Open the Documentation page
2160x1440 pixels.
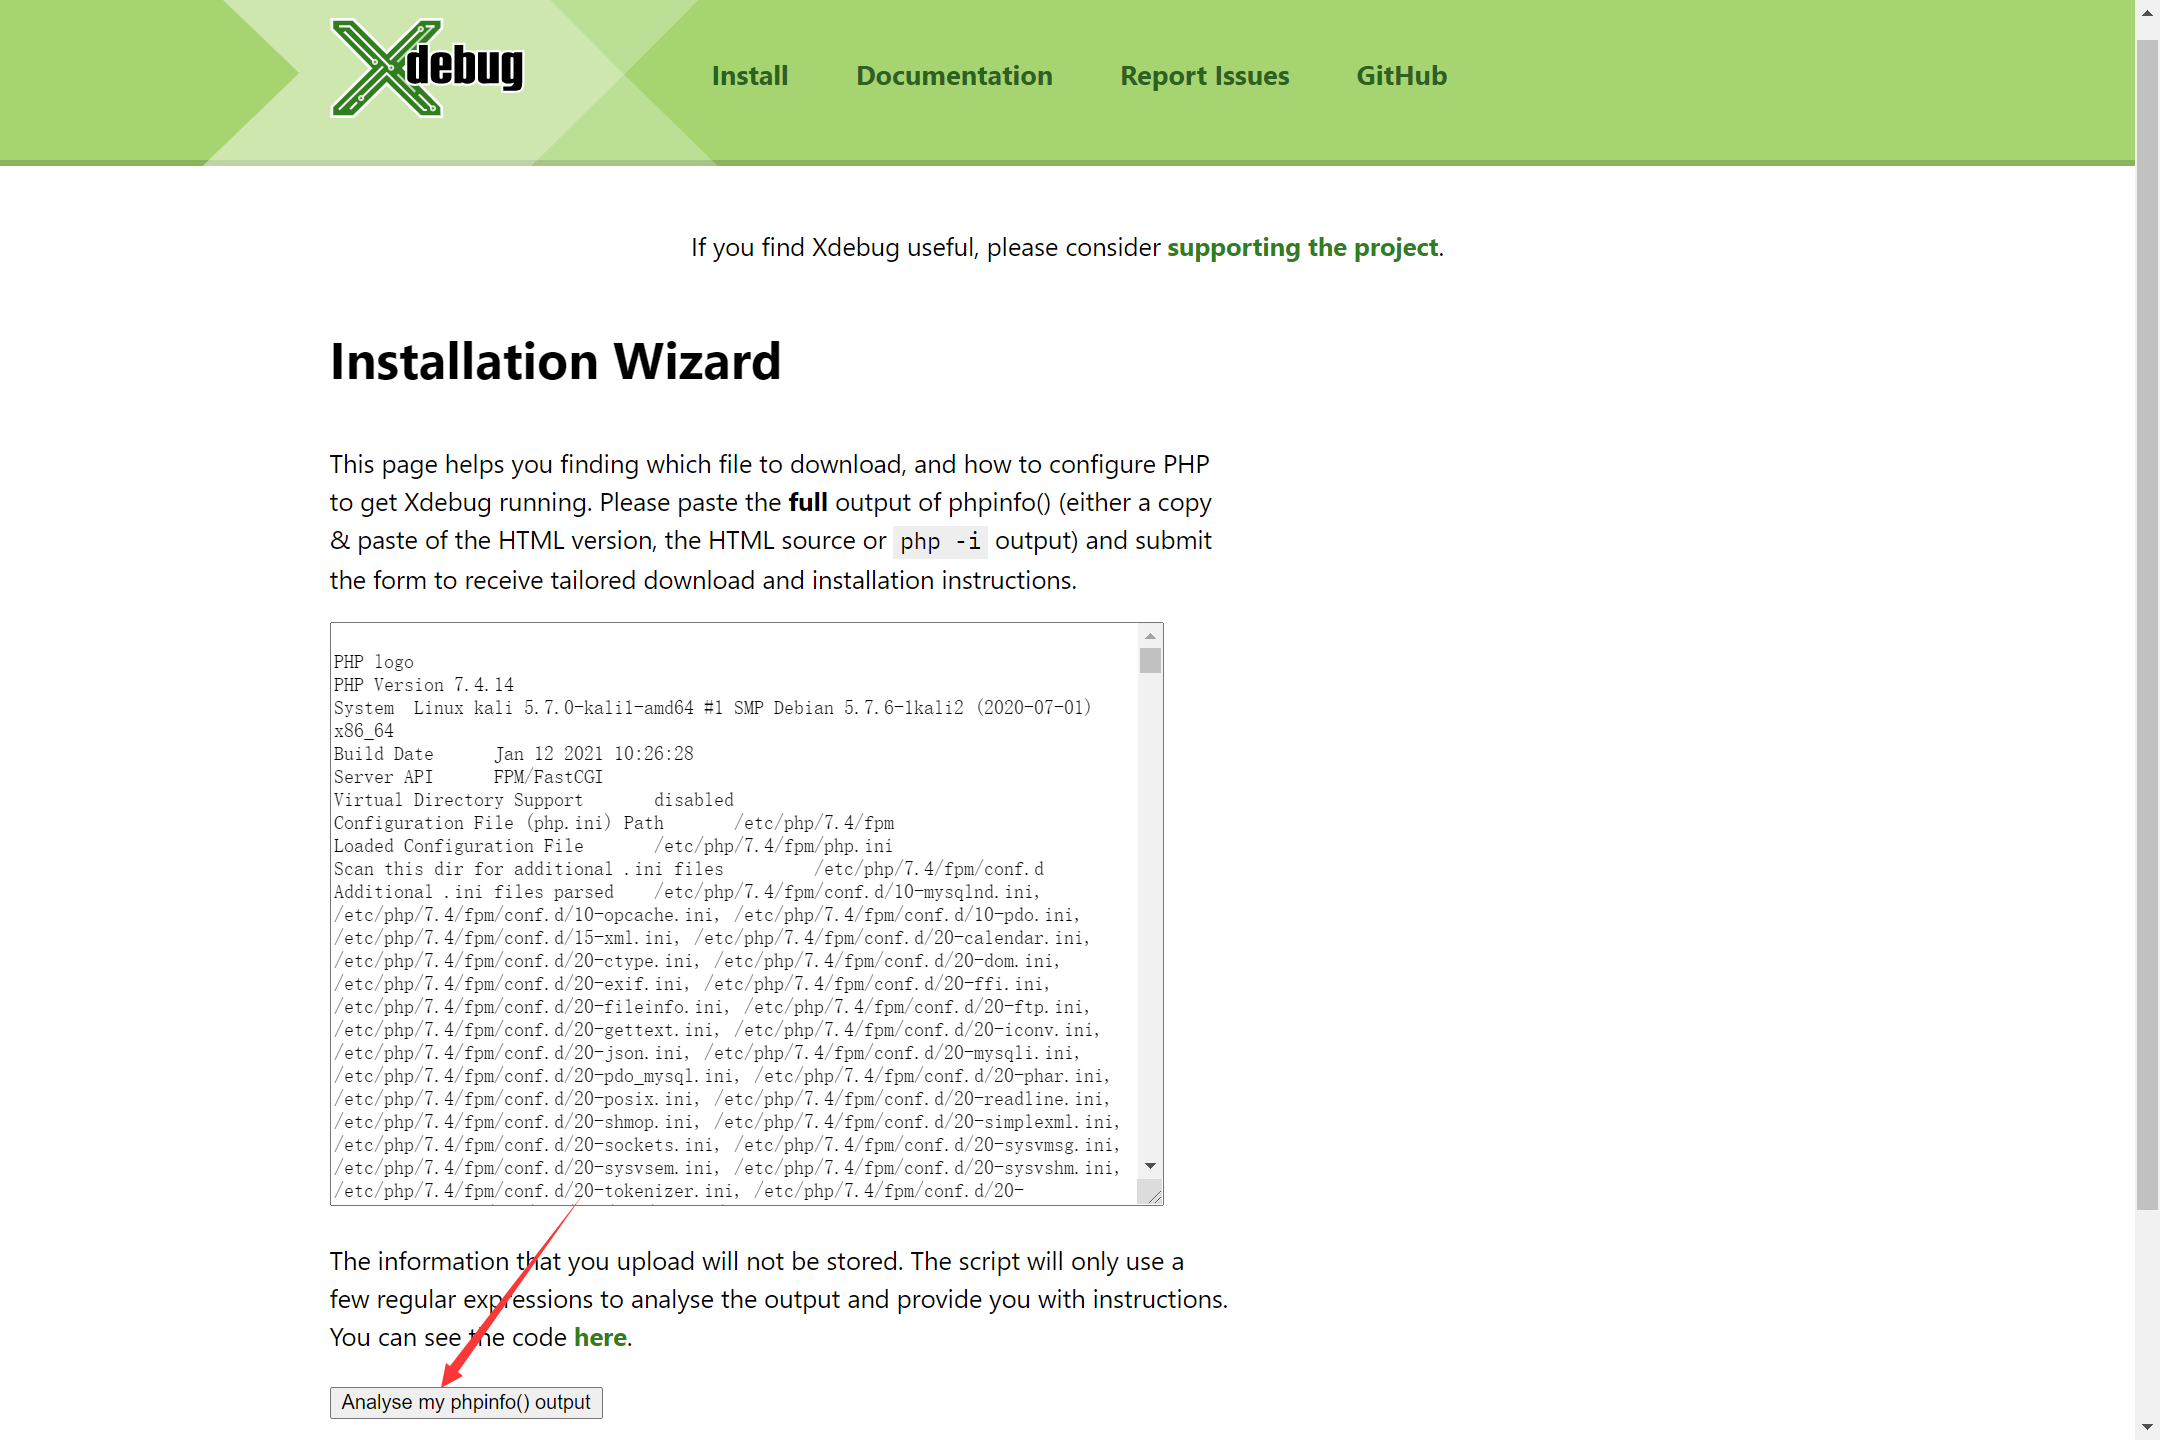tap(953, 76)
